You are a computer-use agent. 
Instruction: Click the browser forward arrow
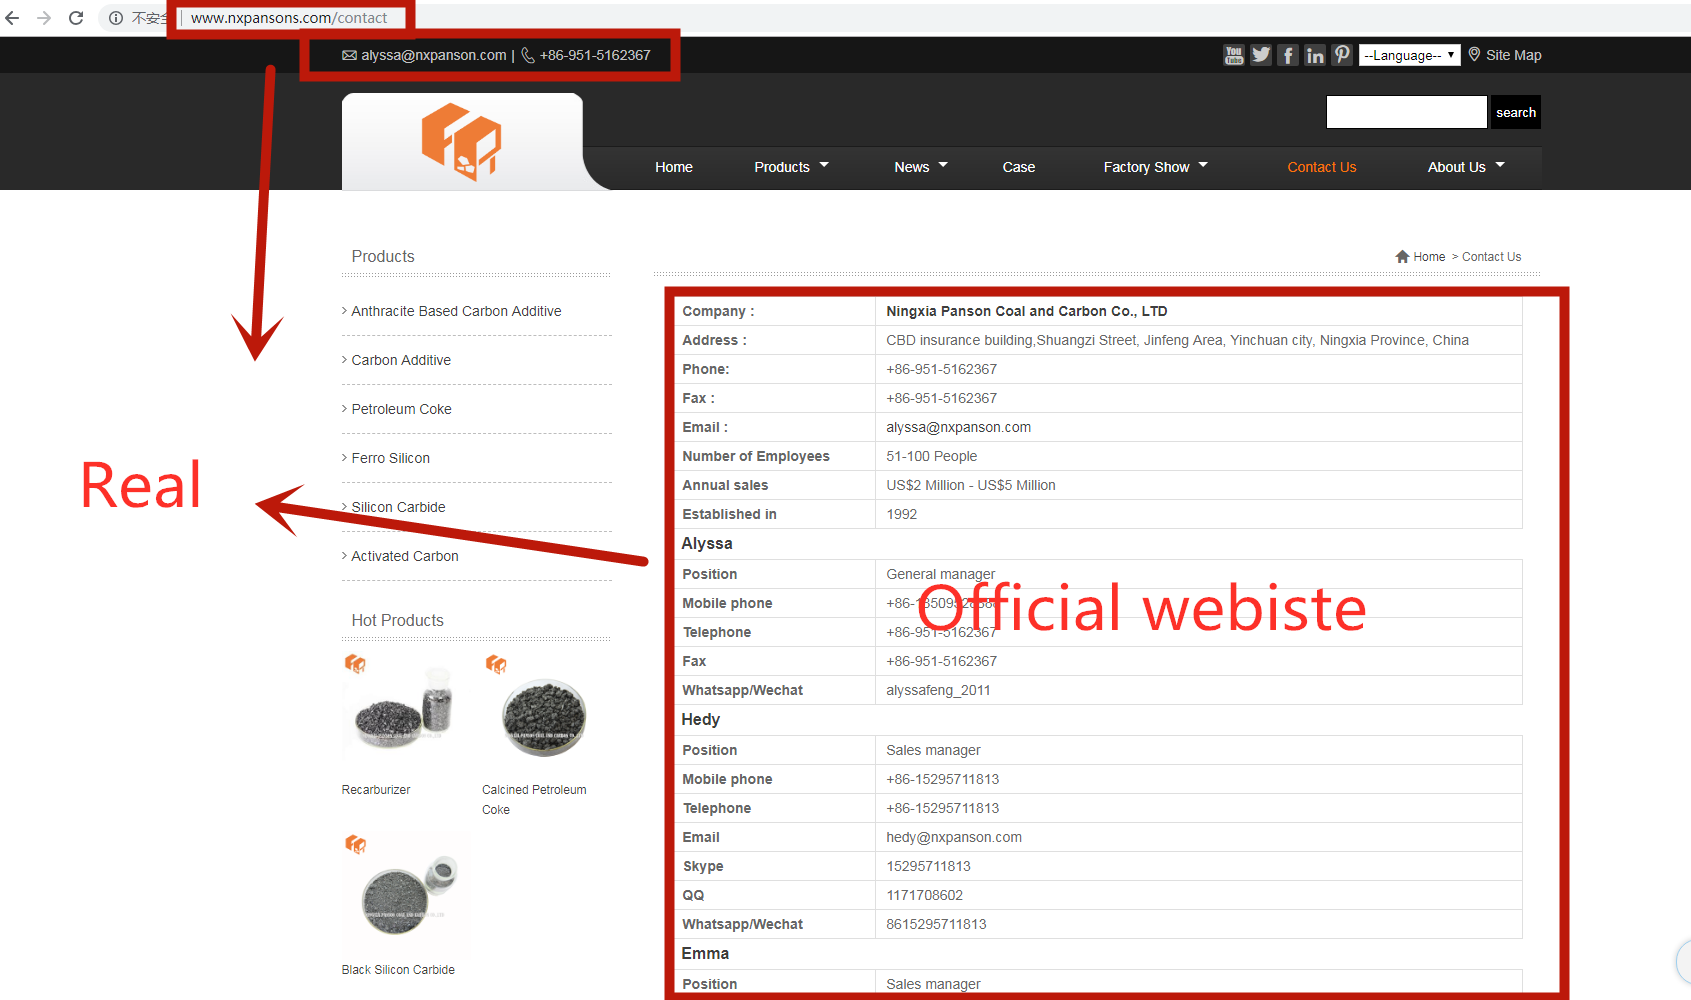pos(44,18)
